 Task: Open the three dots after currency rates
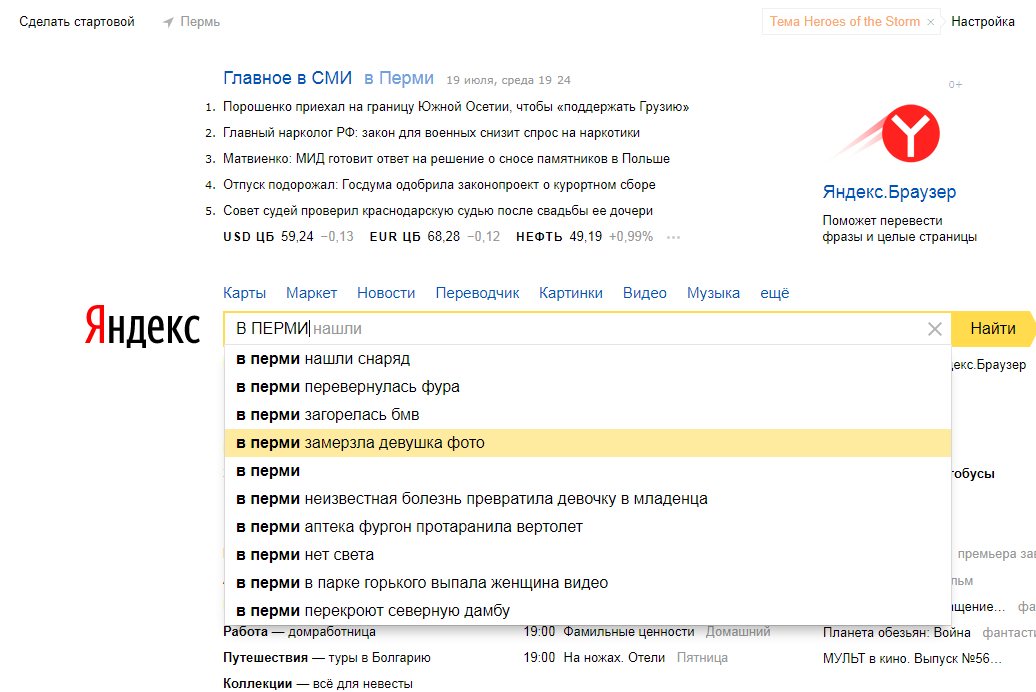click(x=673, y=237)
